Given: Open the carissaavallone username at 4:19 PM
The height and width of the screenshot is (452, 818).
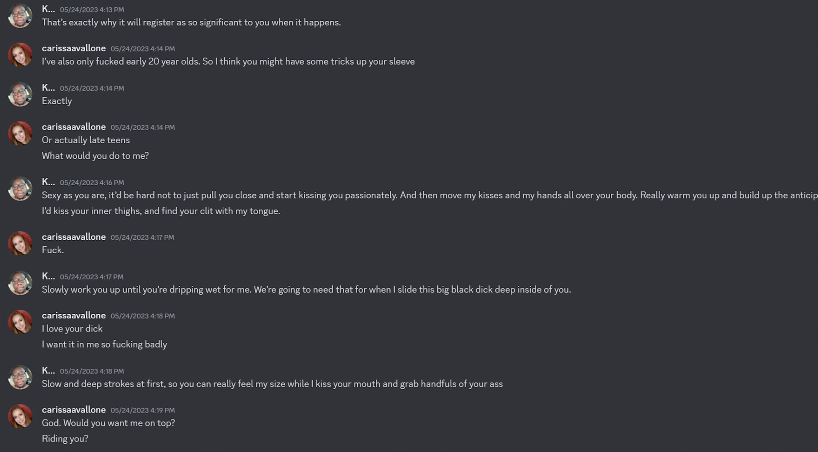Looking at the screenshot, I should click(74, 410).
